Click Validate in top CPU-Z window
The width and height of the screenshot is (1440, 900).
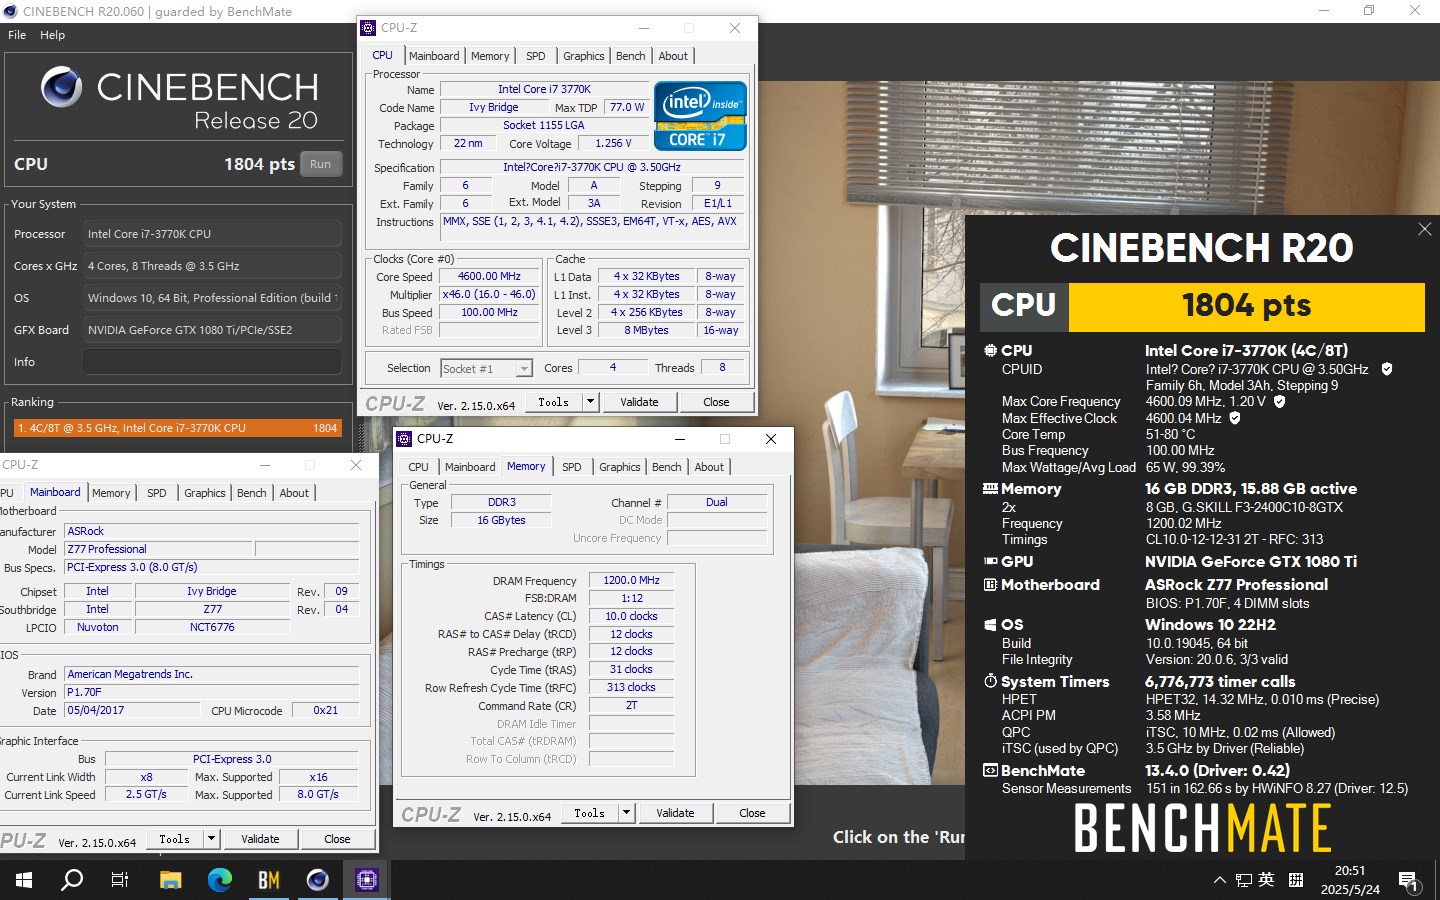[639, 402]
